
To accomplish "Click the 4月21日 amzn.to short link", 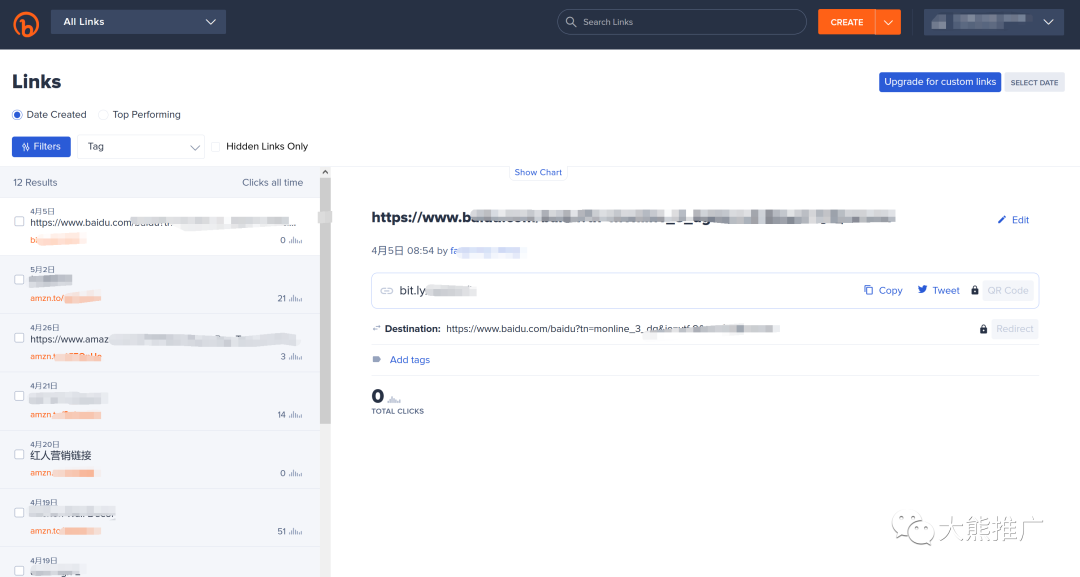I will [x=65, y=415].
